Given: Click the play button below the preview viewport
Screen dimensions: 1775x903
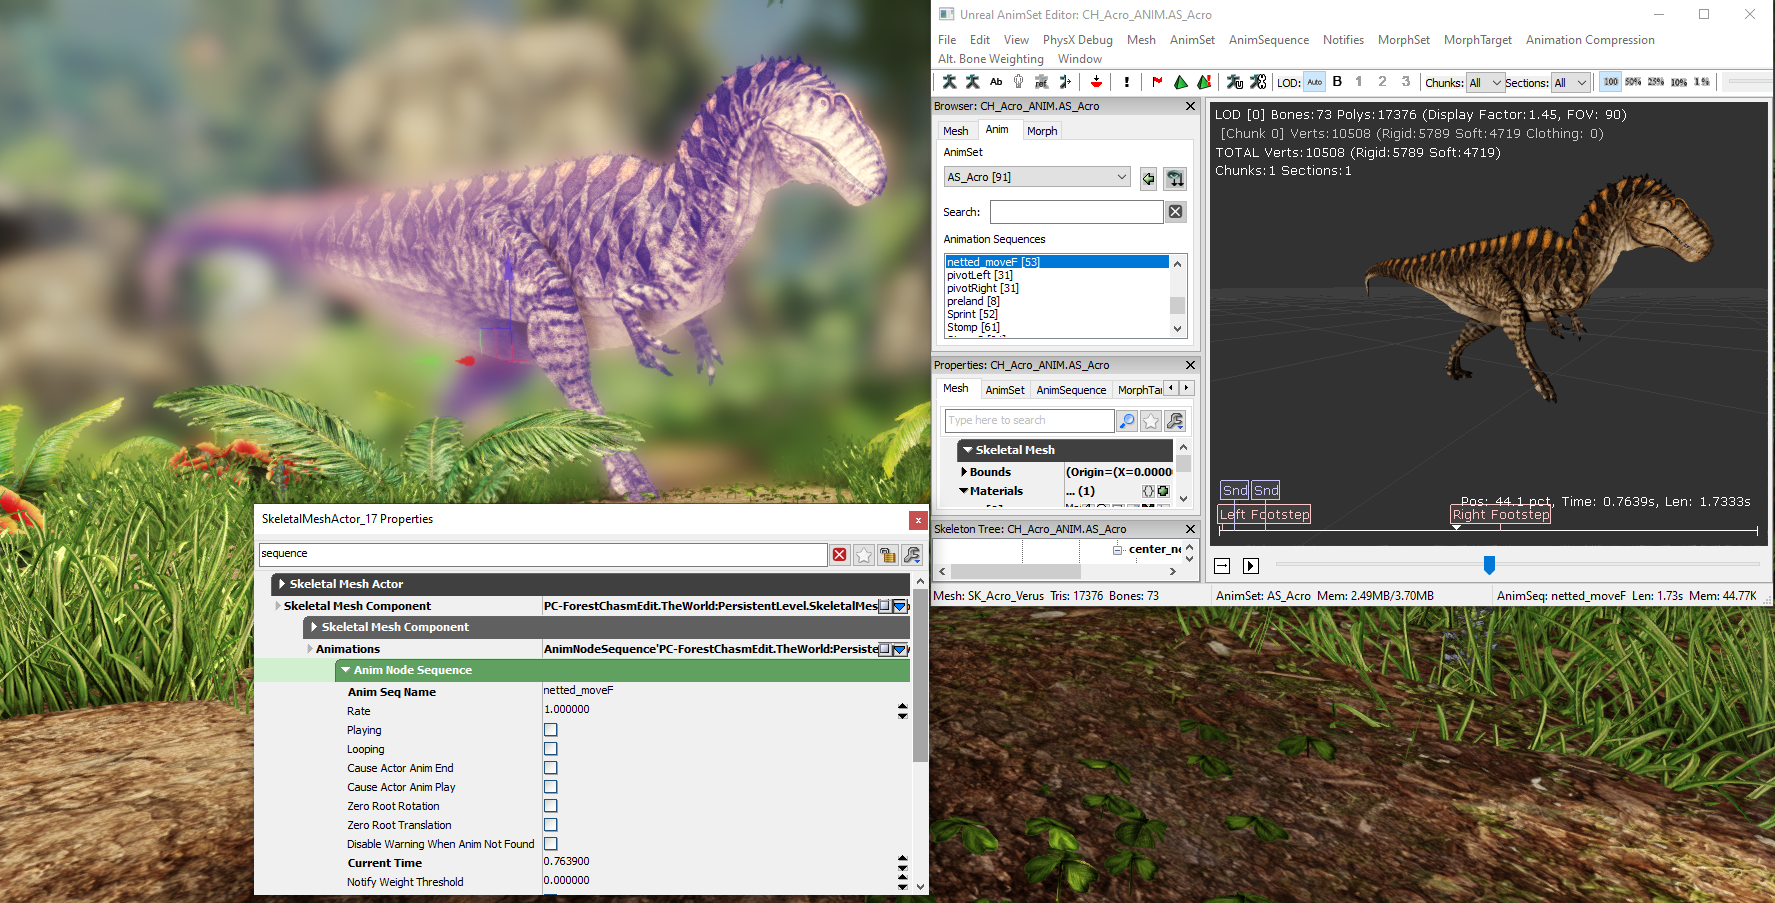Looking at the screenshot, I should pos(1251,566).
